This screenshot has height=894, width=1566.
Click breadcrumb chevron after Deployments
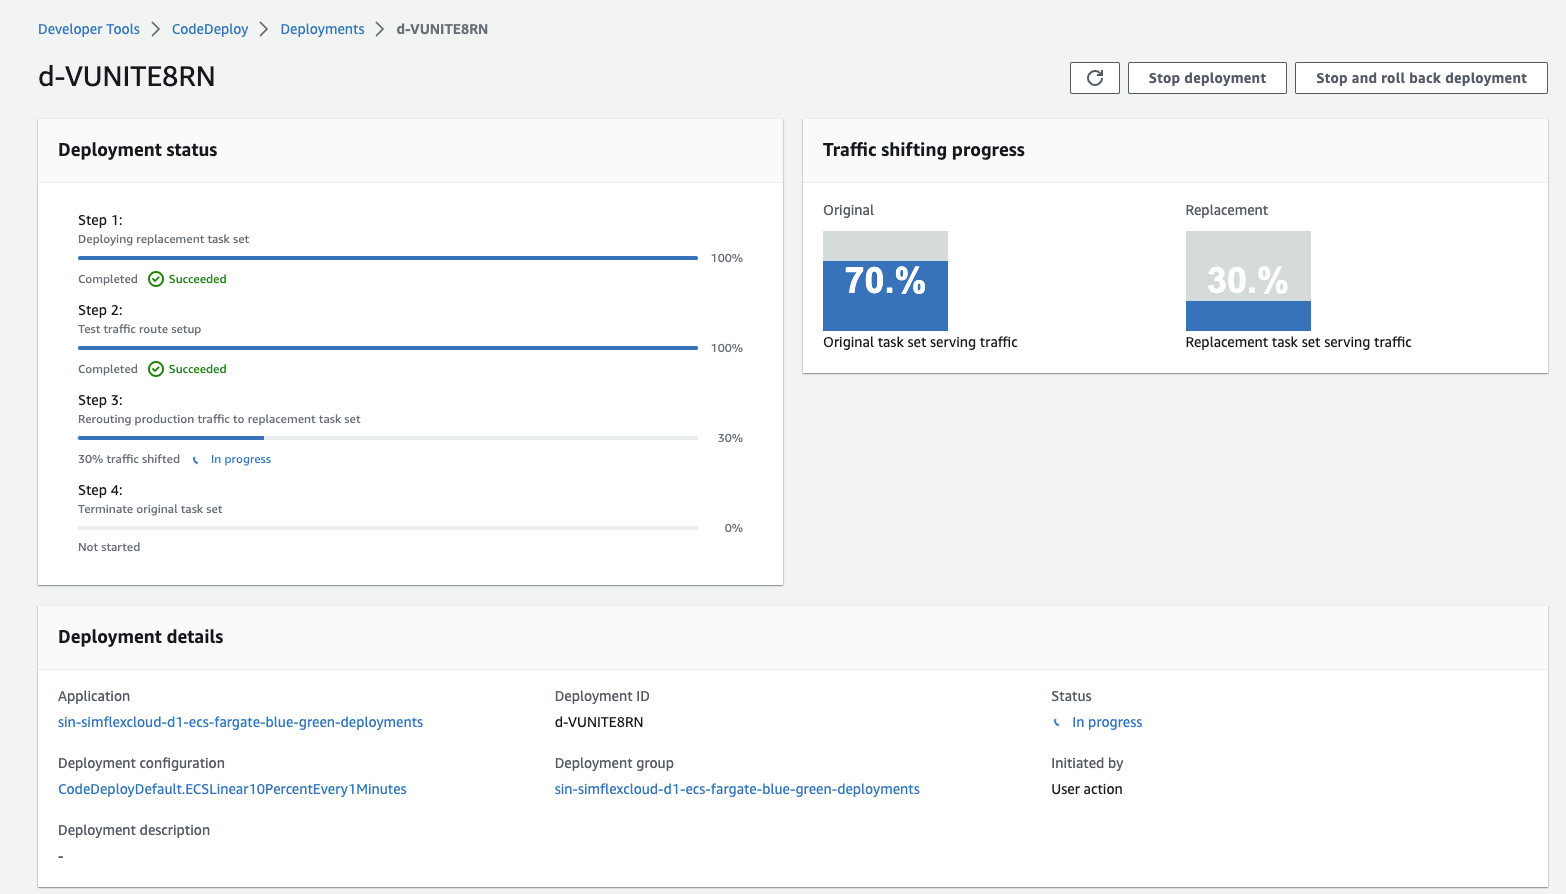380,29
